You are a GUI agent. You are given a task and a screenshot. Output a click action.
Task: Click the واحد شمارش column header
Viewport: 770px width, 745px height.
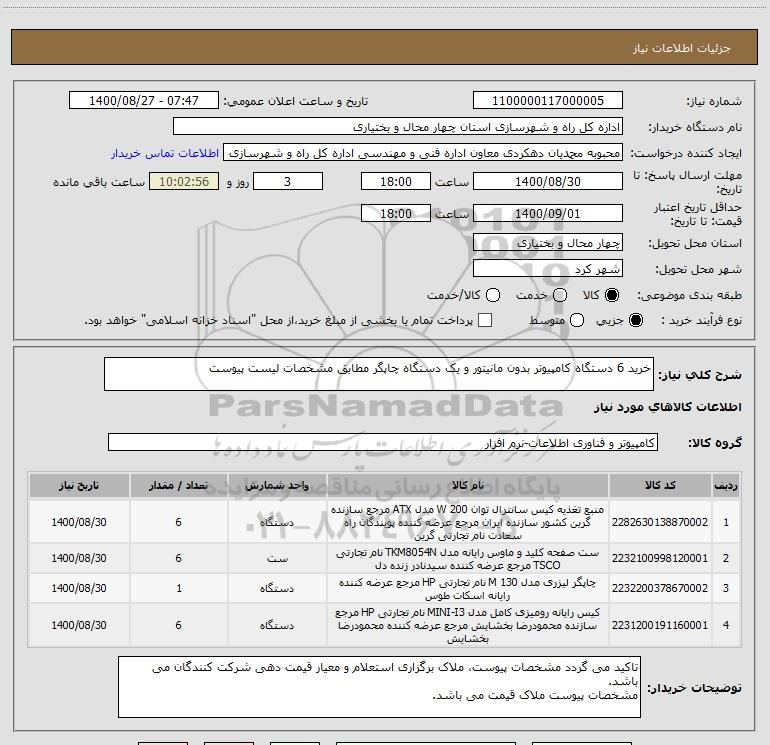(277, 485)
